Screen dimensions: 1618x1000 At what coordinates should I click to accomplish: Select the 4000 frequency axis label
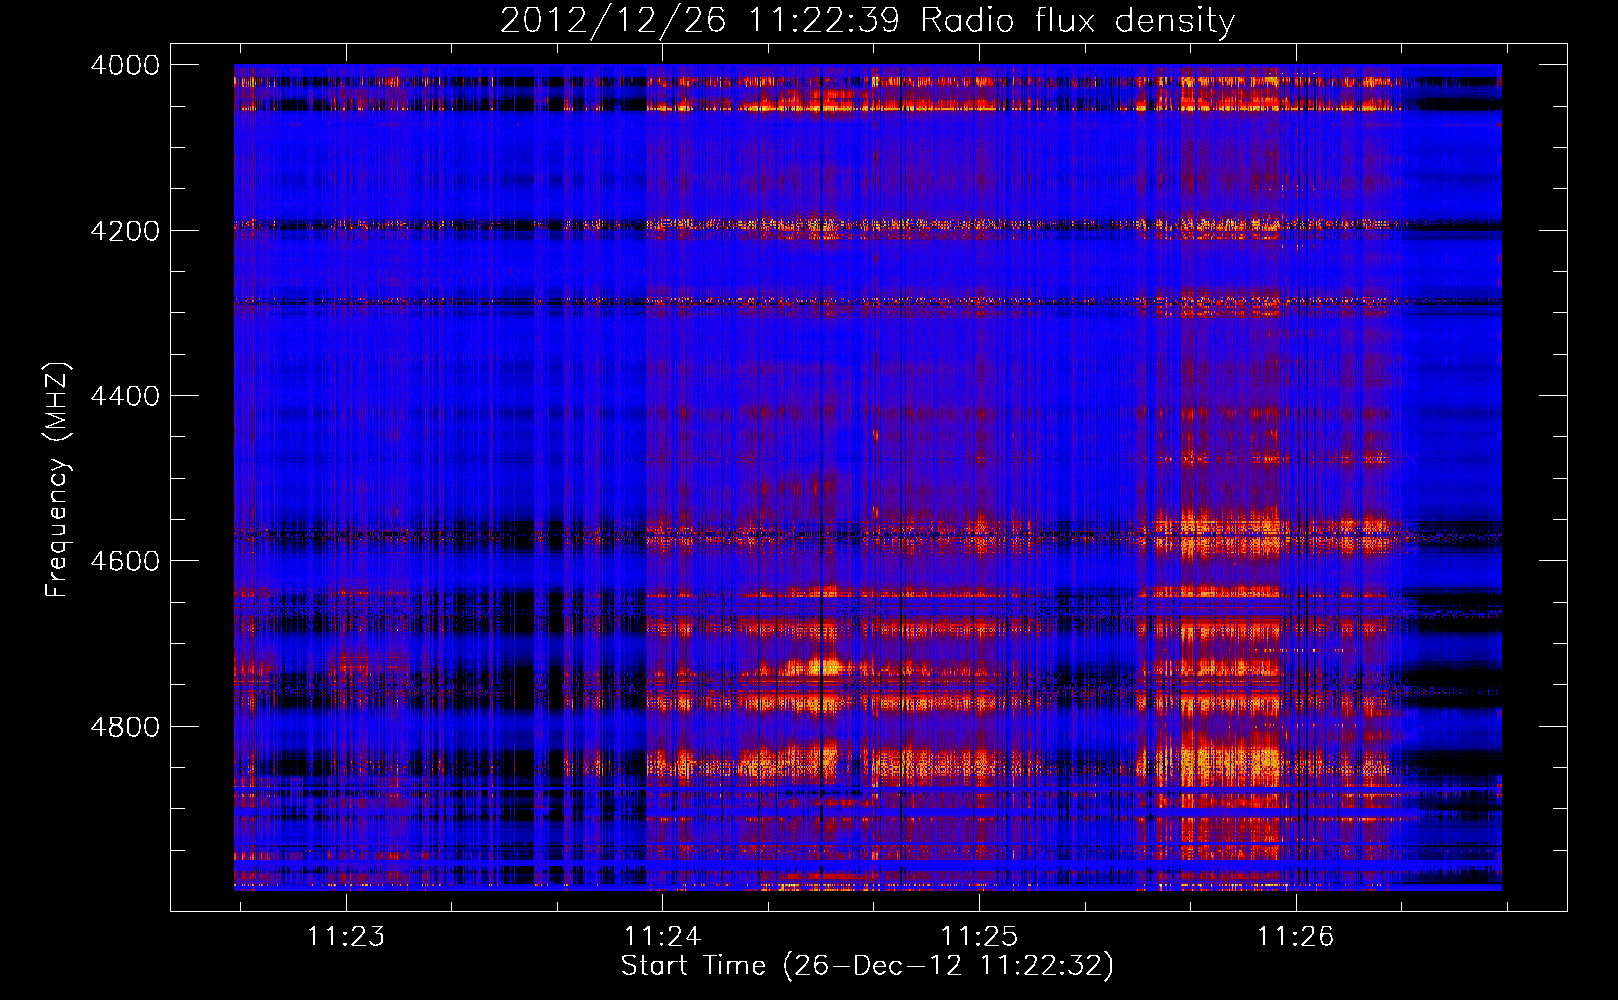pos(125,65)
